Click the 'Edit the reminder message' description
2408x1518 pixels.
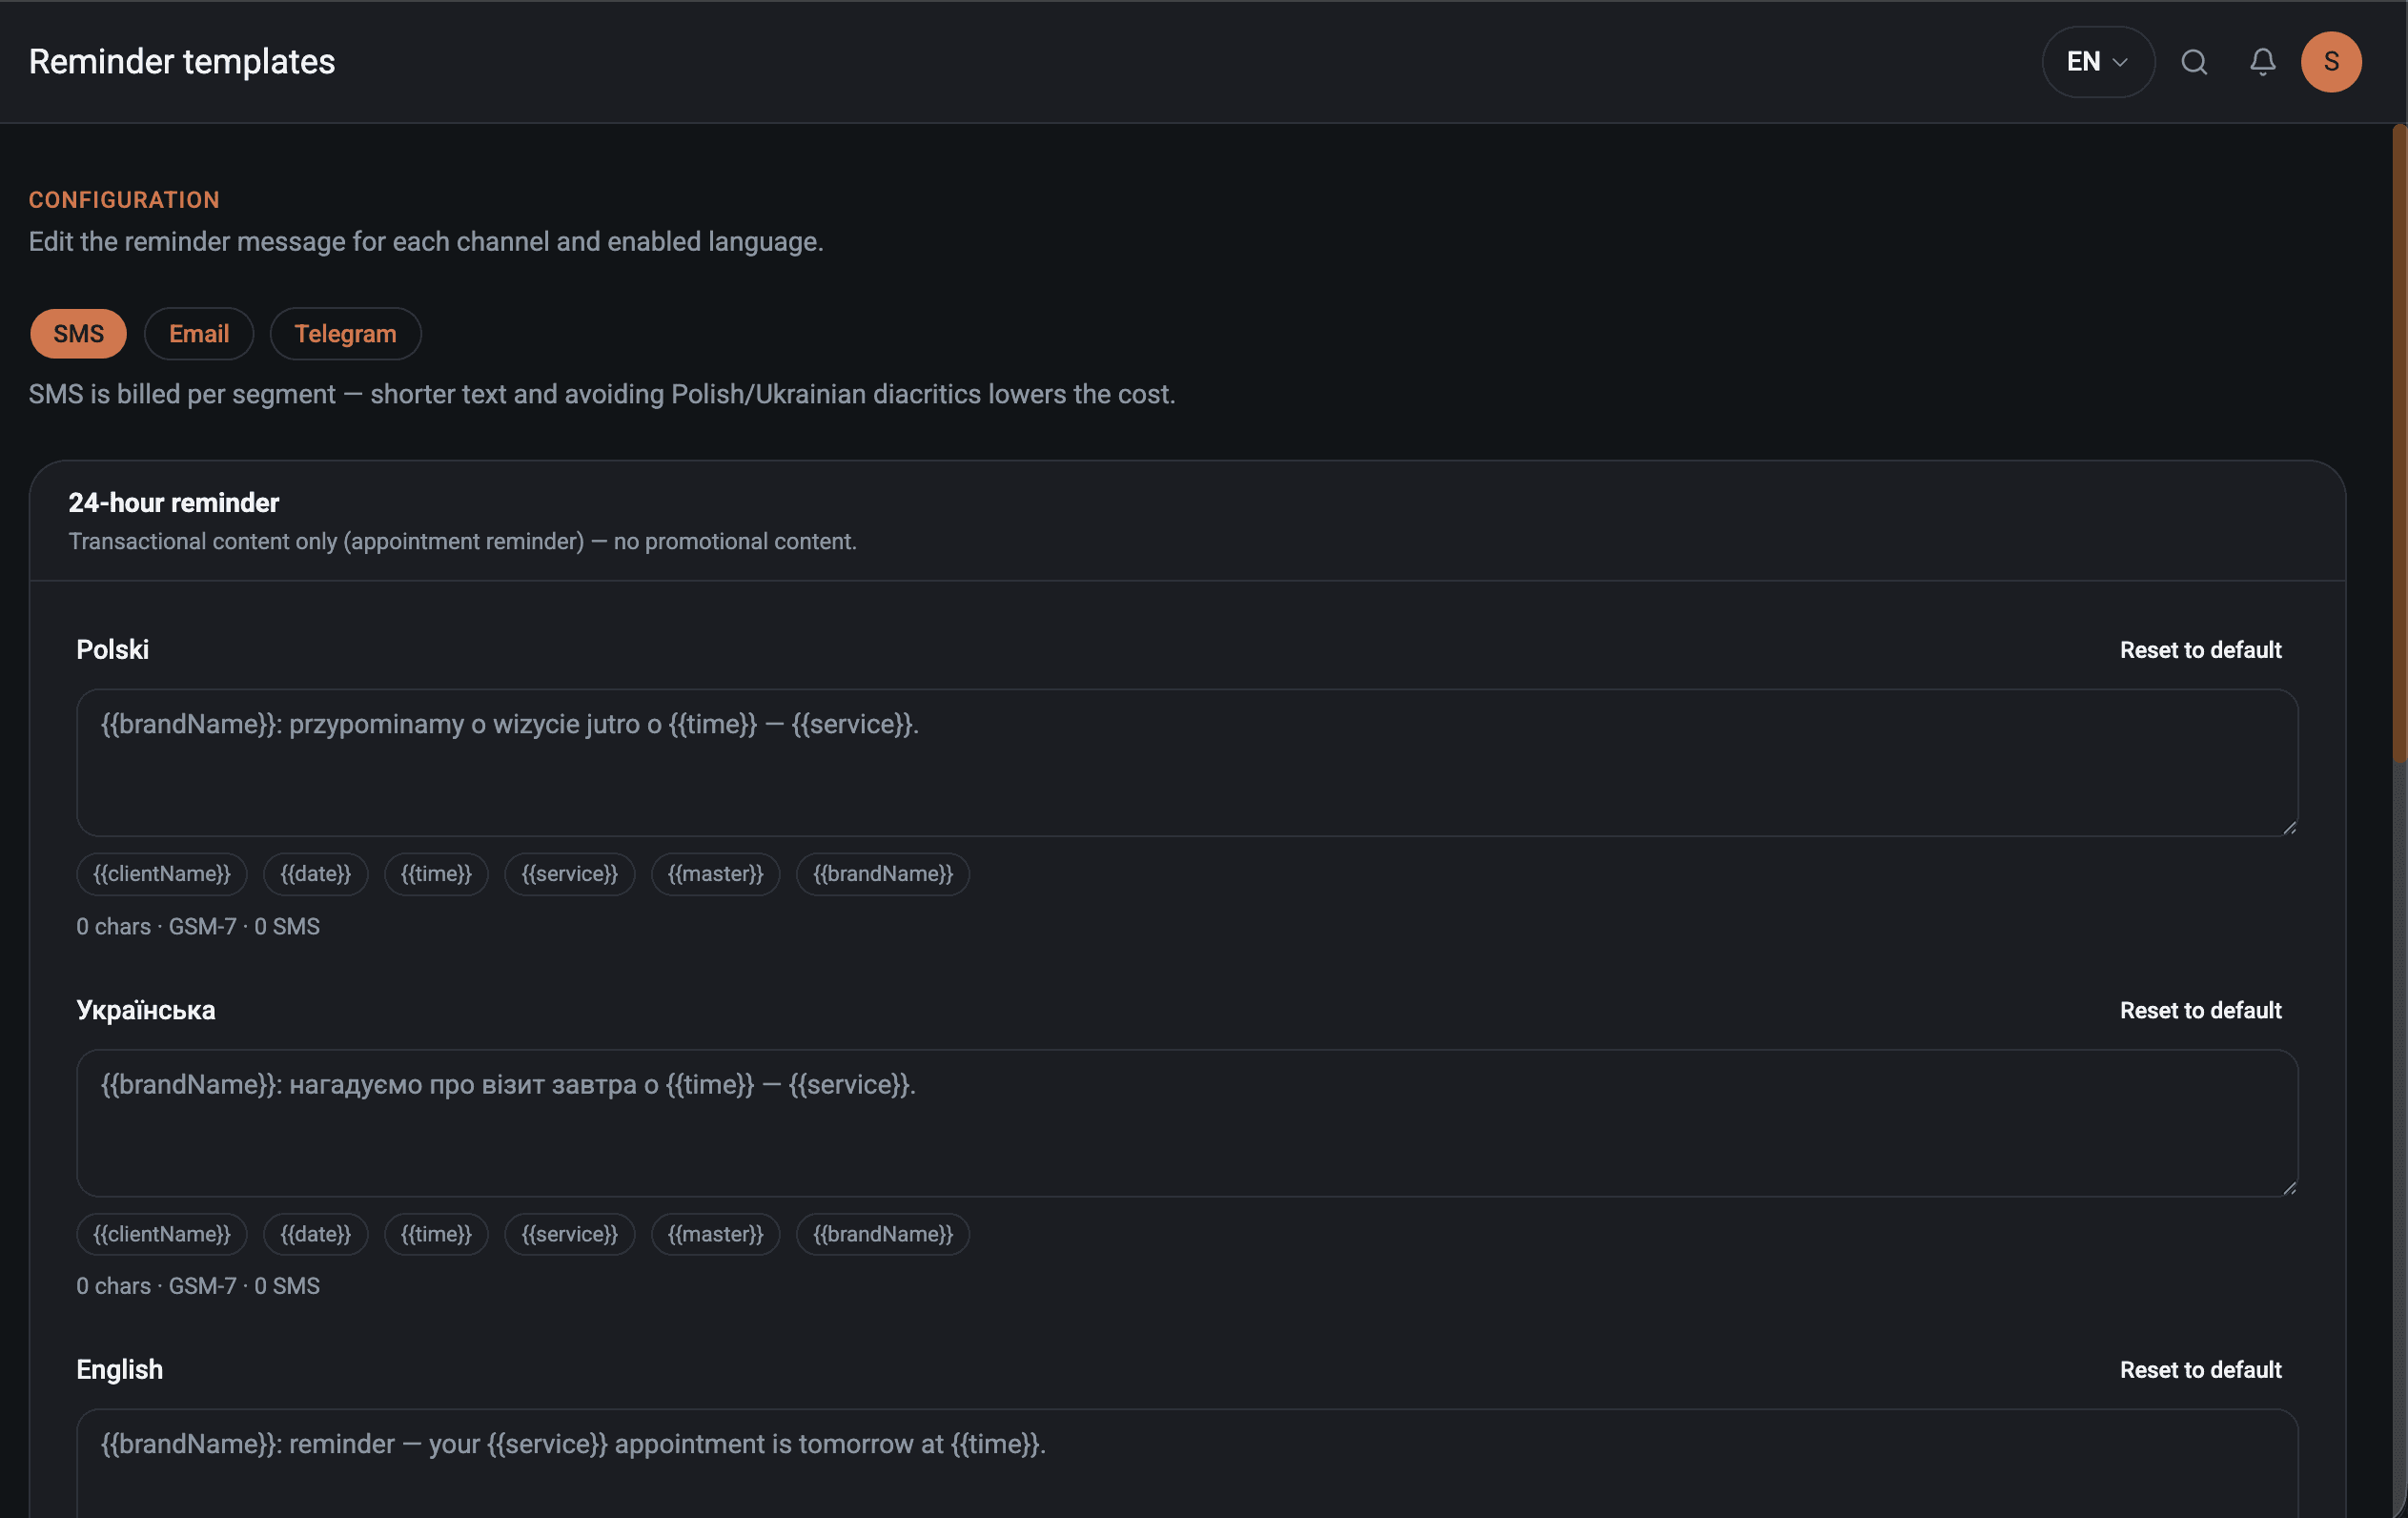click(x=426, y=242)
